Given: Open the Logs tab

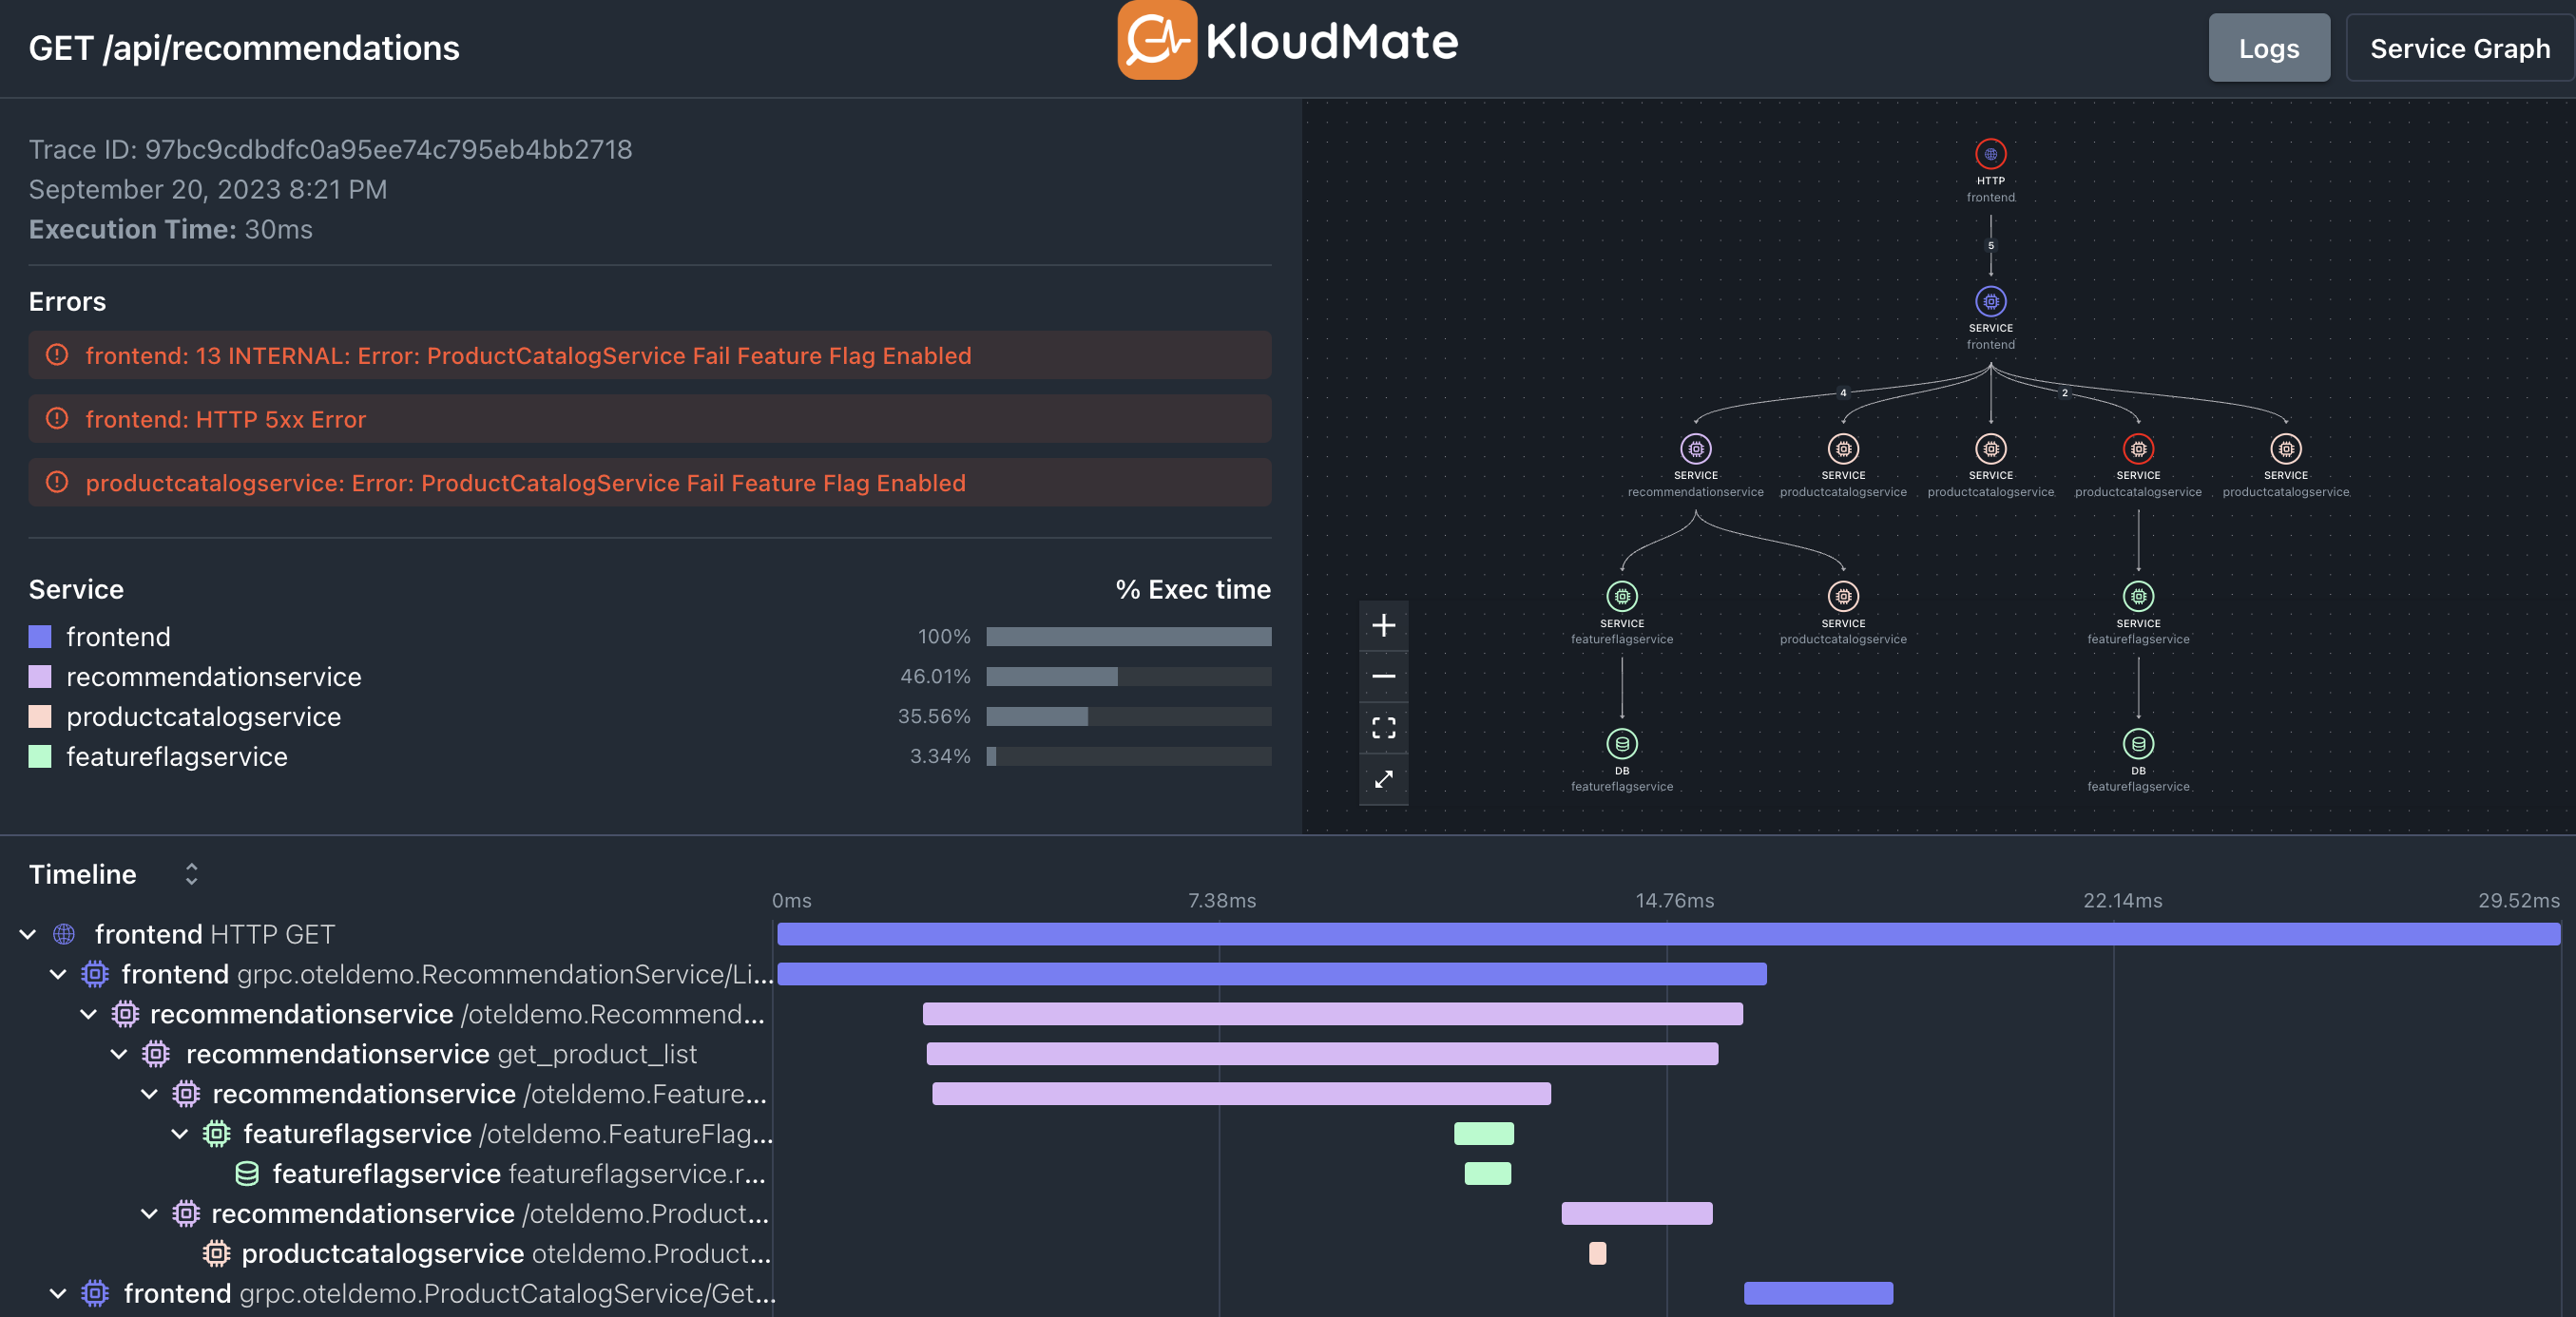Looking at the screenshot, I should pos(2268,48).
